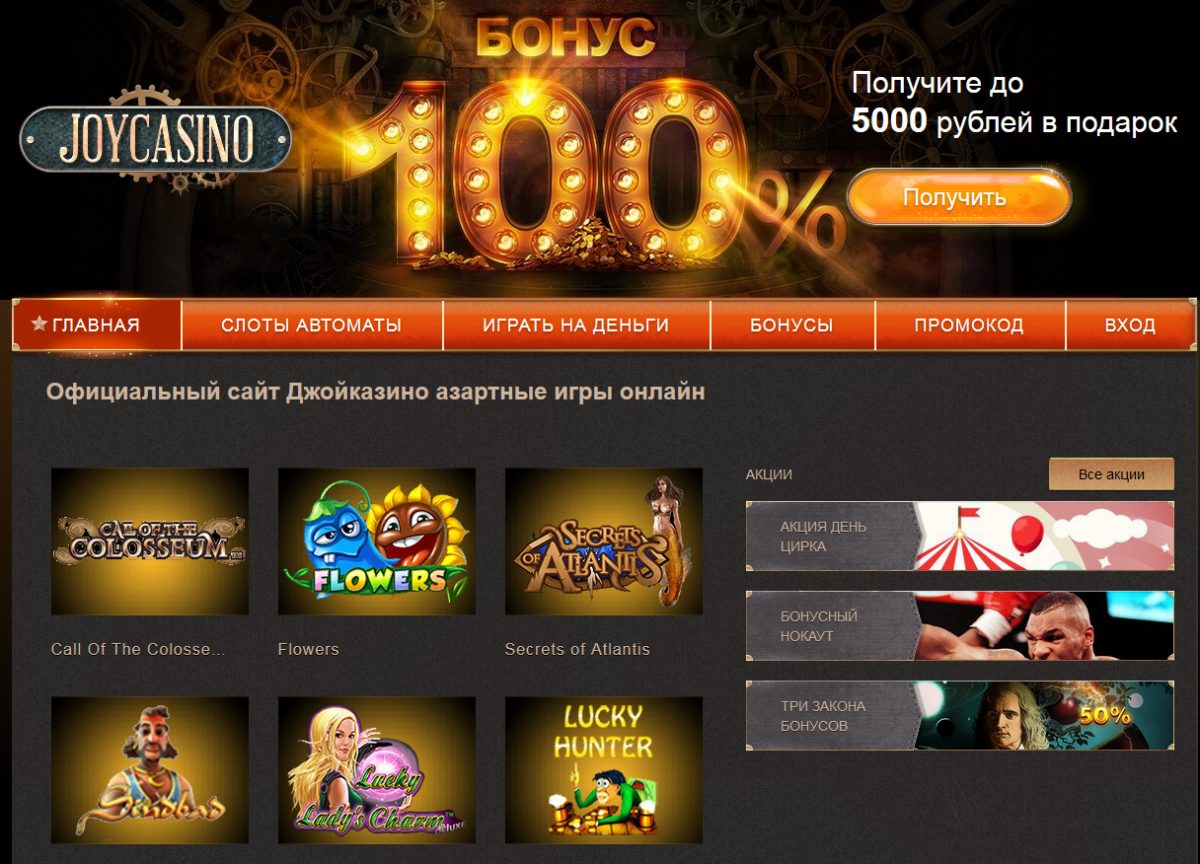Open the Lucky Hunter game image

(x=603, y=770)
